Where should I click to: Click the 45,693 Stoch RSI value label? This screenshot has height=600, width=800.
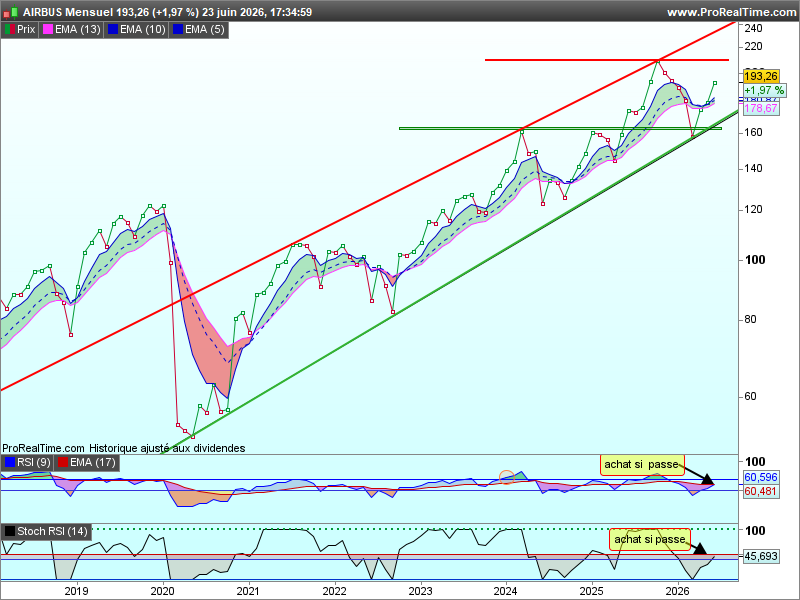click(x=761, y=556)
